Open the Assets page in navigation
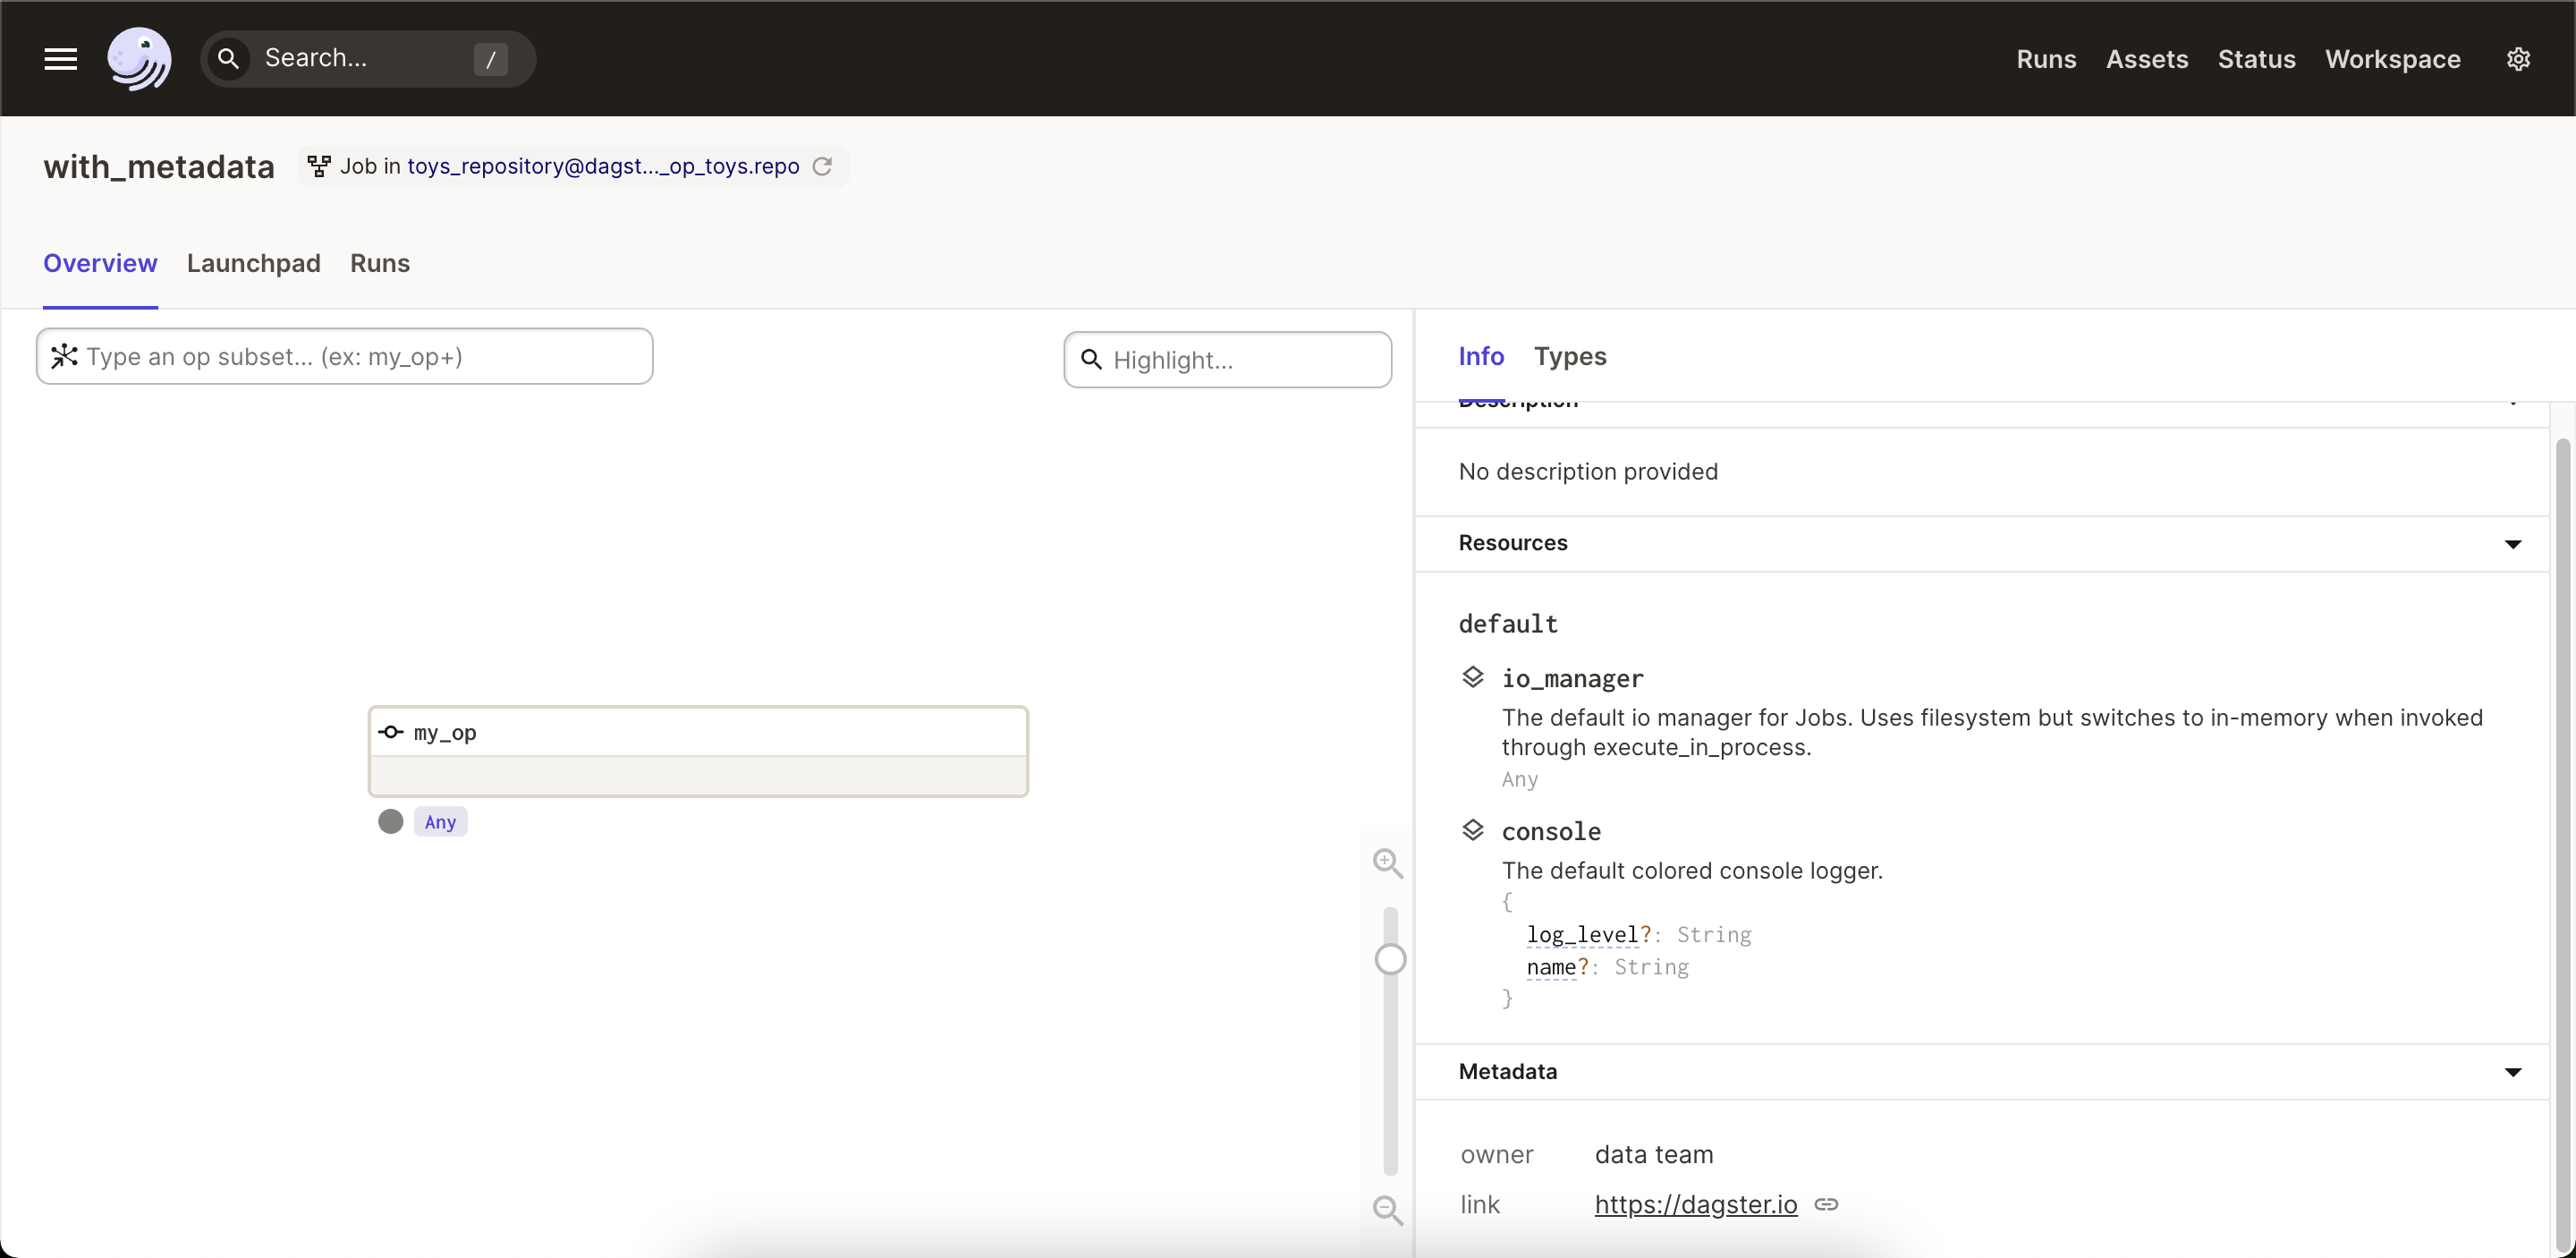The height and width of the screenshot is (1258, 2576). tap(2147, 59)
